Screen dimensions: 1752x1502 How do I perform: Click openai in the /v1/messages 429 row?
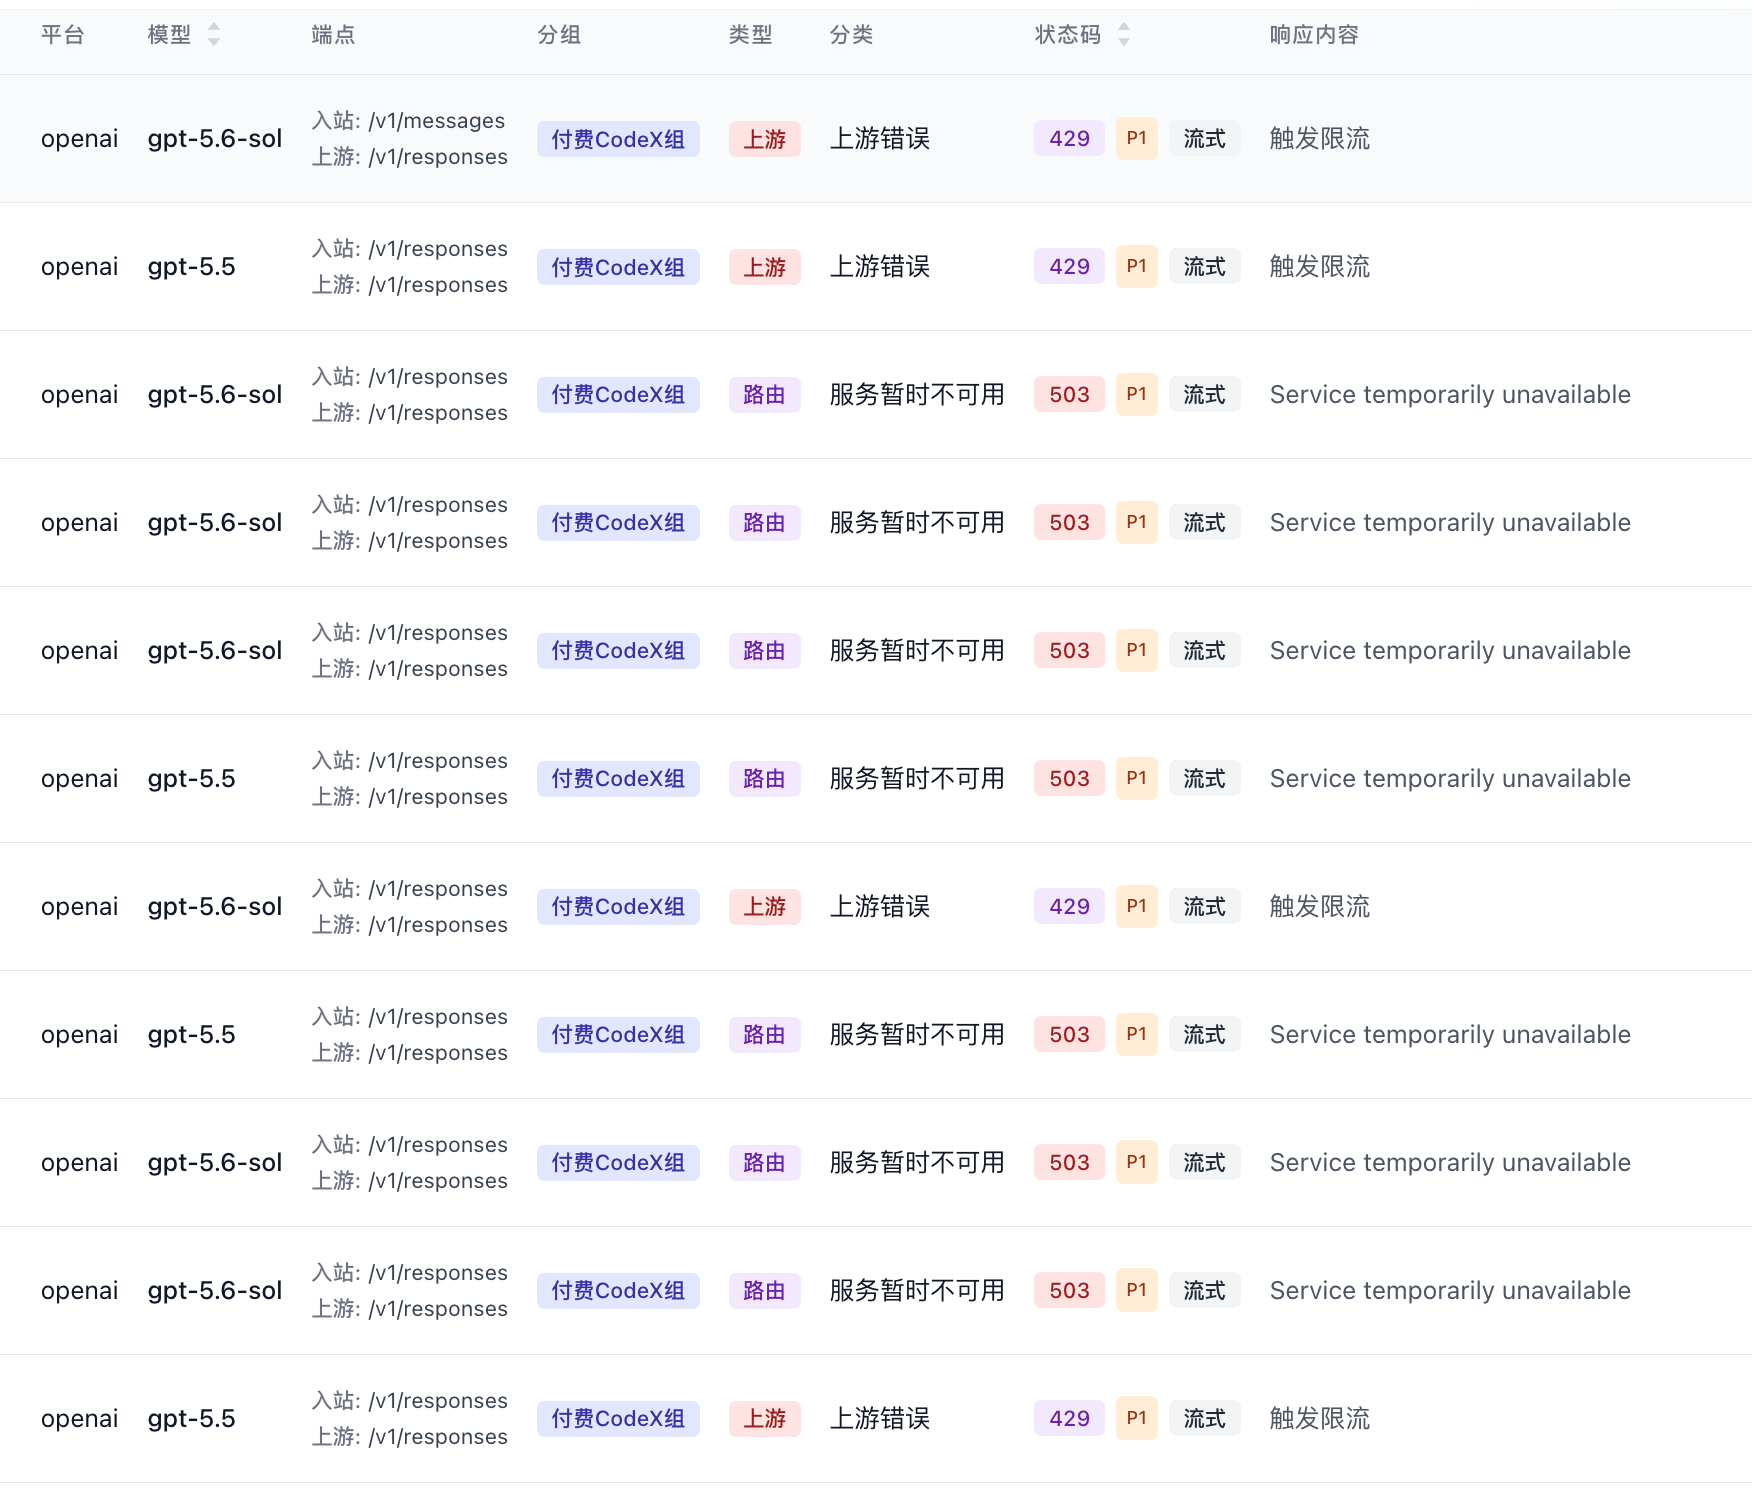[x=79, y=139]
